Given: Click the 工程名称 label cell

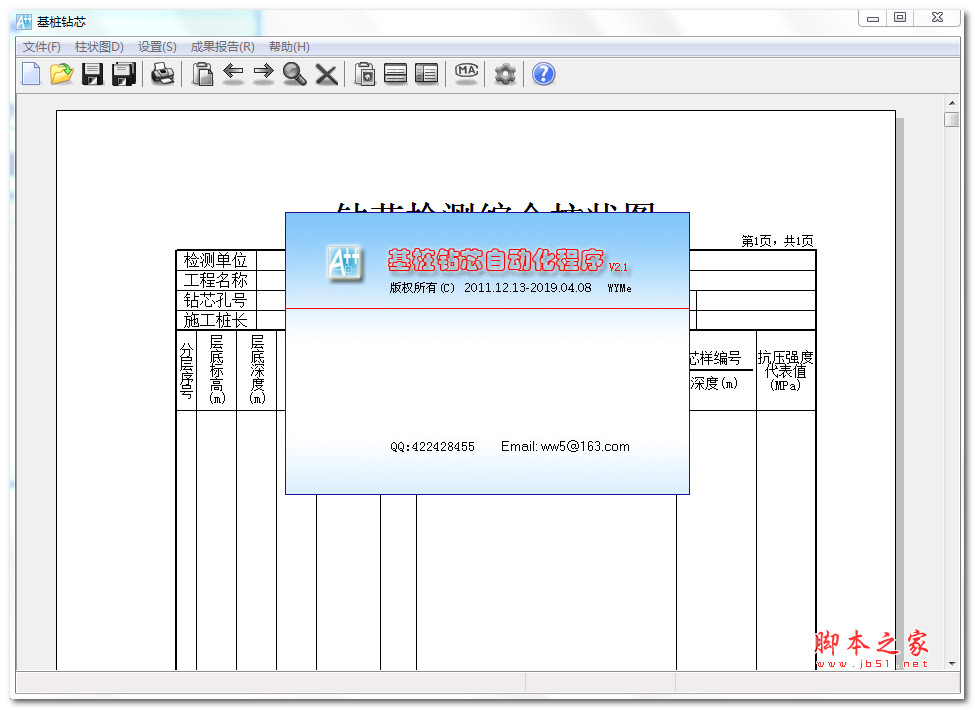Looking at the screenshot, I should (216, 280).
